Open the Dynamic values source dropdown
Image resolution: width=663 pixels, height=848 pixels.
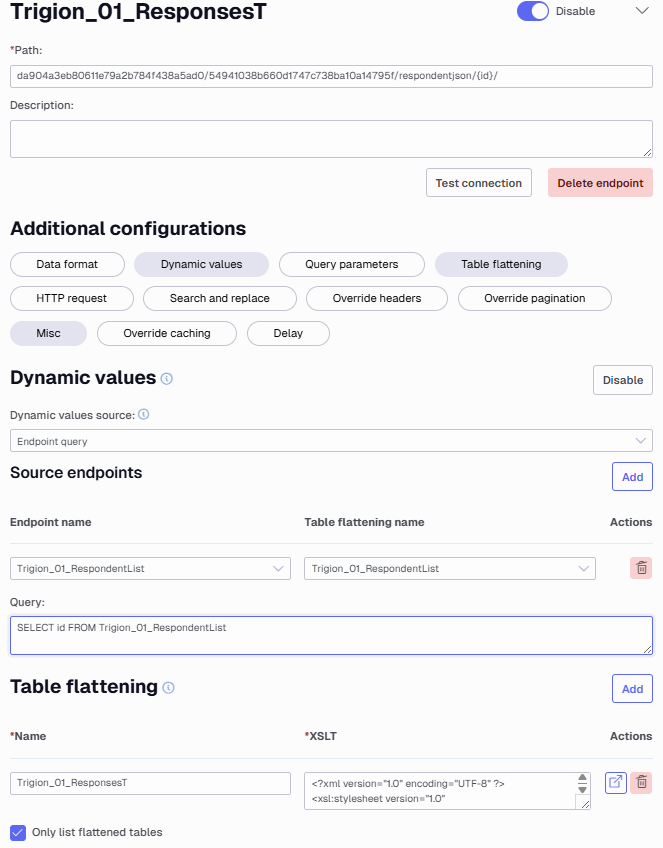(332, 441)
